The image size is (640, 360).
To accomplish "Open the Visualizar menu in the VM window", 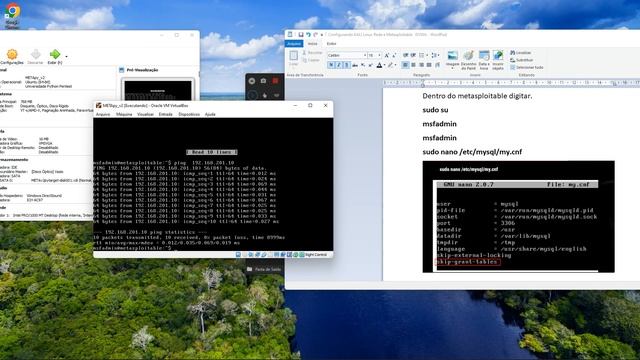I will (145, 114).
